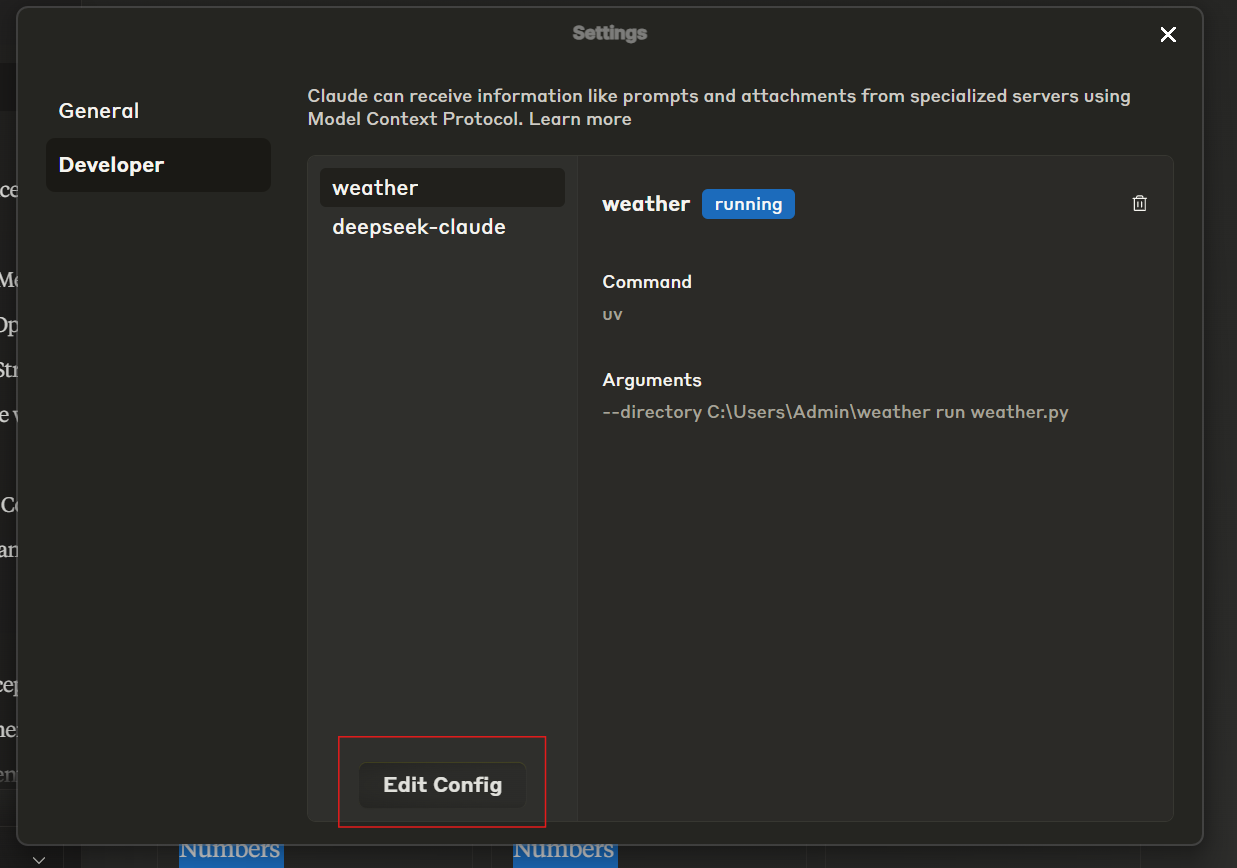Click the highlighted Numbers text behind the dialog

point(230,851)
